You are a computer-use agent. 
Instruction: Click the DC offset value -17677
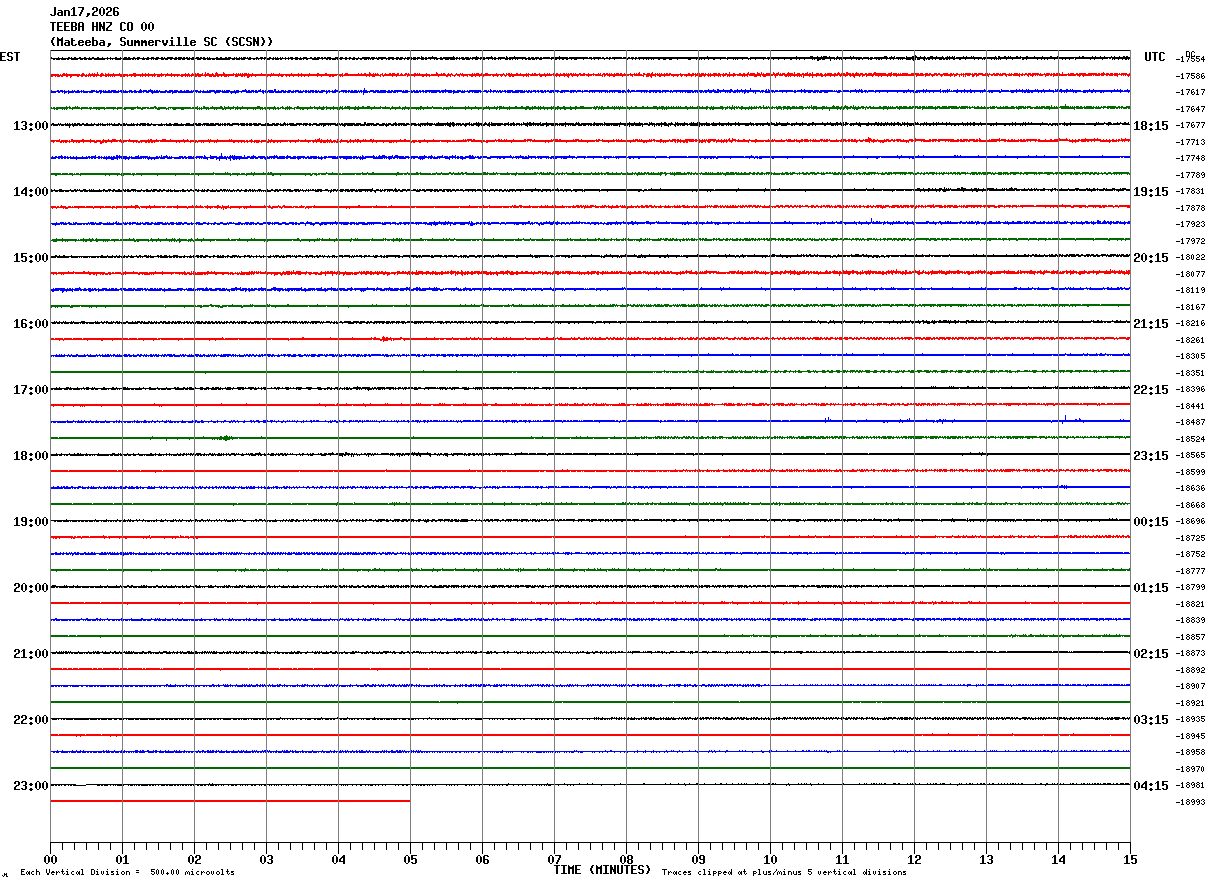point(1190,126)
